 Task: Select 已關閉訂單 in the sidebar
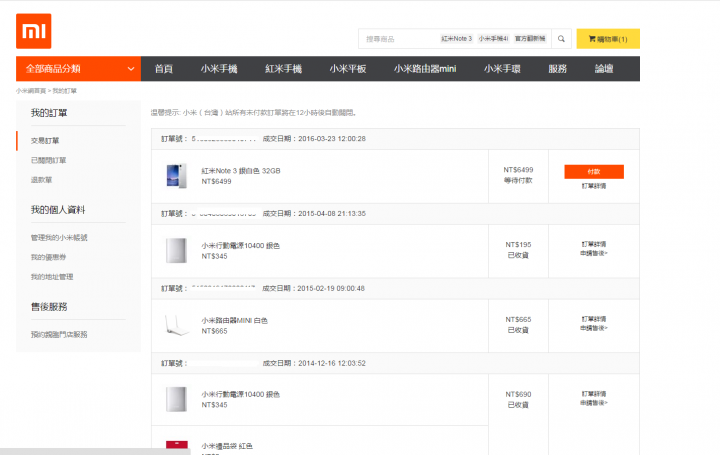click(x=48, y=160)
